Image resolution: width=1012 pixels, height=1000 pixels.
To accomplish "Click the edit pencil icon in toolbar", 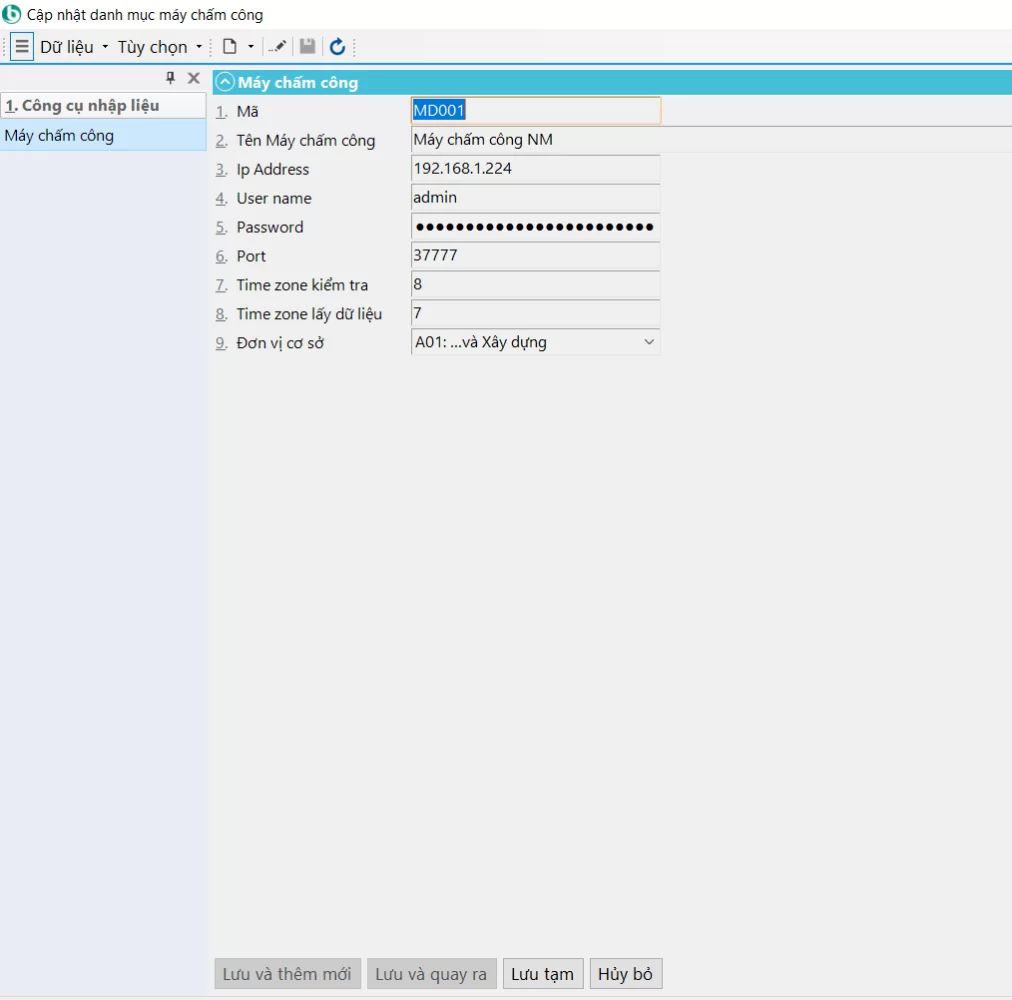I will (x=277, y=47).
